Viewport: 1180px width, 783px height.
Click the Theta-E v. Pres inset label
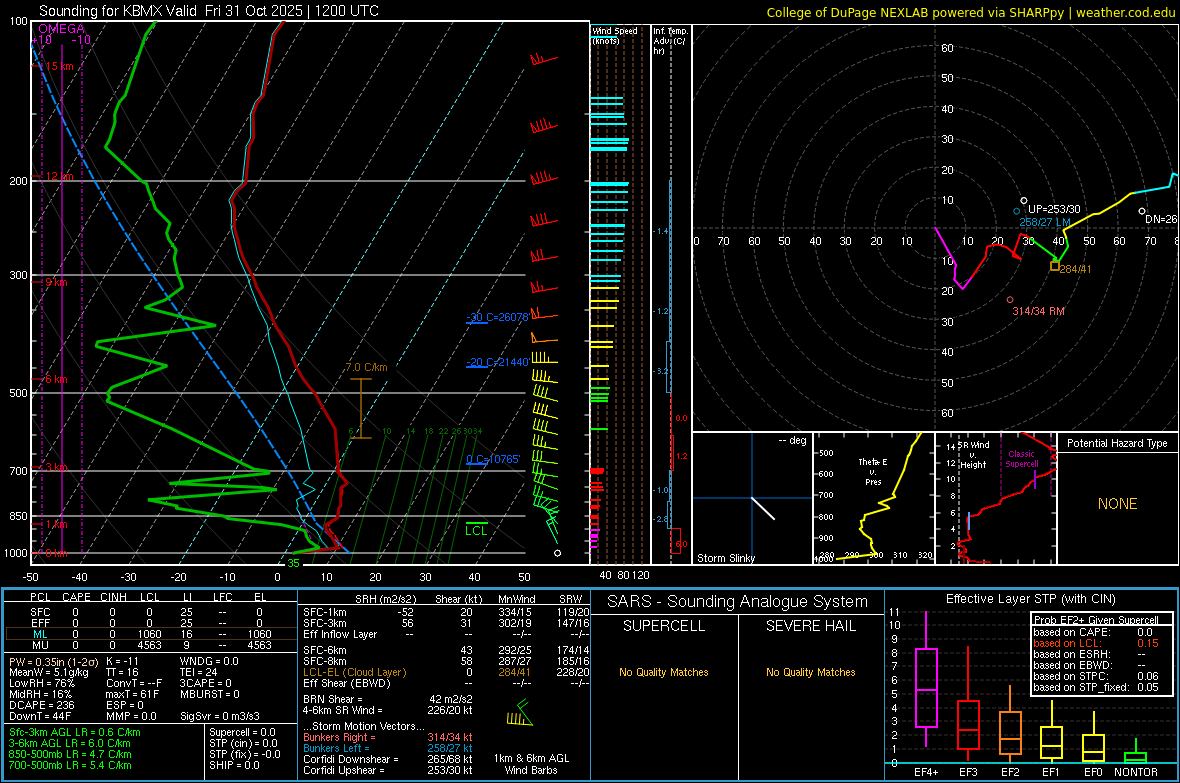pos(873,471)
